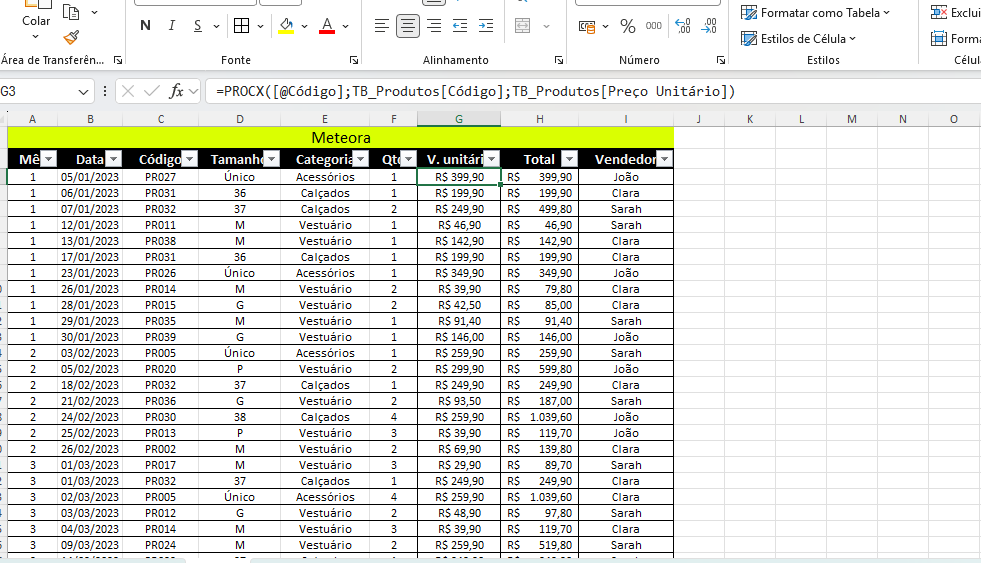Center align the text
The height and width of the screenshot is (563, 981).
coord(408,26)
